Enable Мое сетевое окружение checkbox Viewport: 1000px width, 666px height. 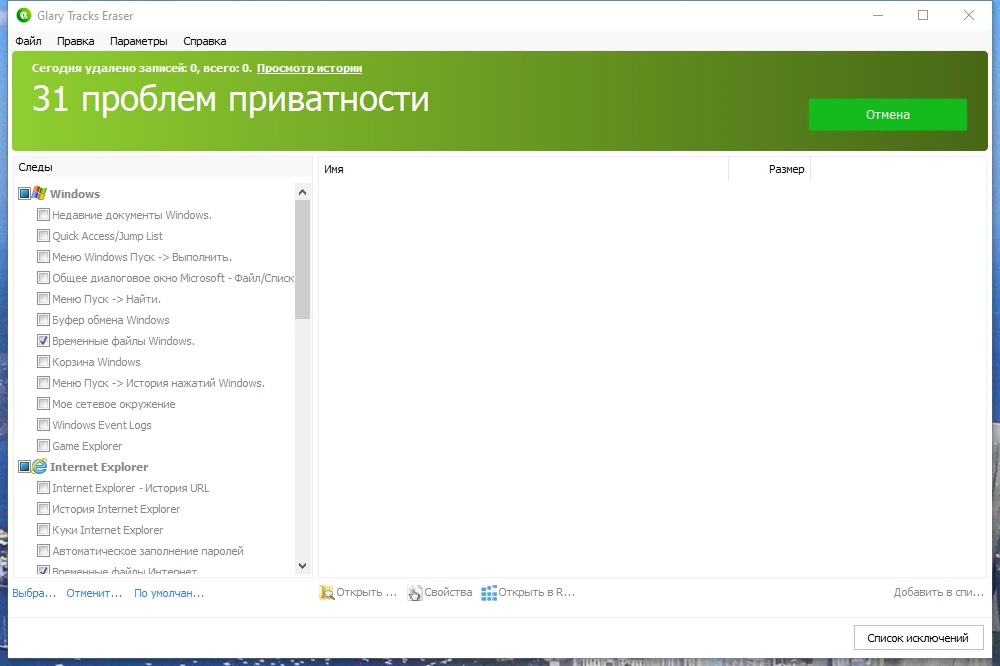click(43, 404)
